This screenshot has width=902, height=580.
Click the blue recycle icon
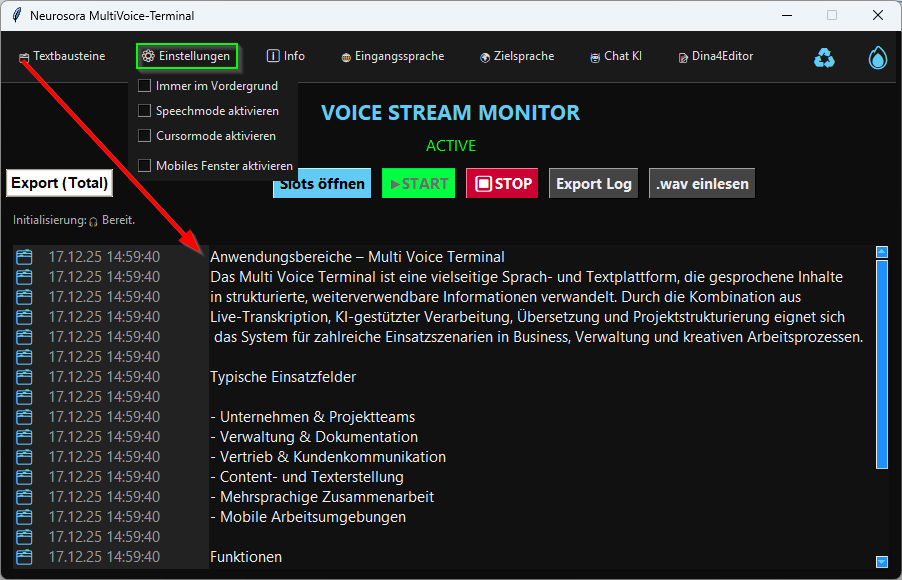tap(824, 58)
